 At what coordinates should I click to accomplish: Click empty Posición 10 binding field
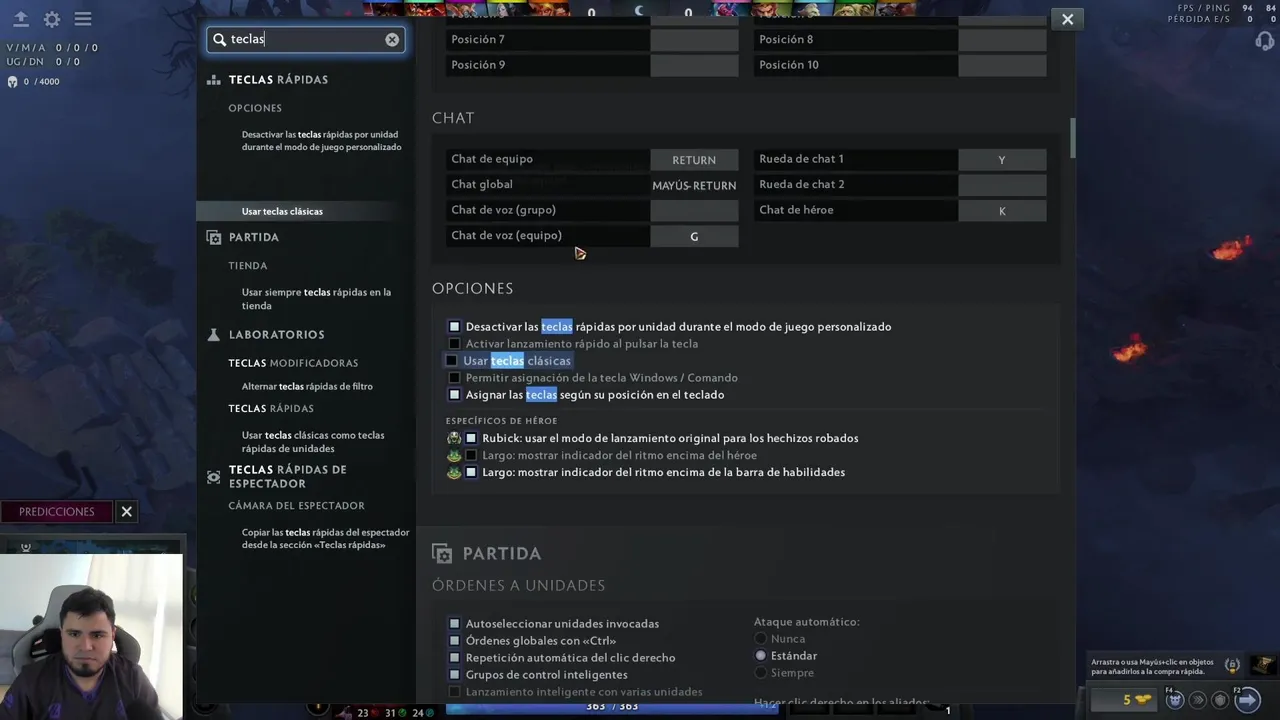click(1002, 65)
